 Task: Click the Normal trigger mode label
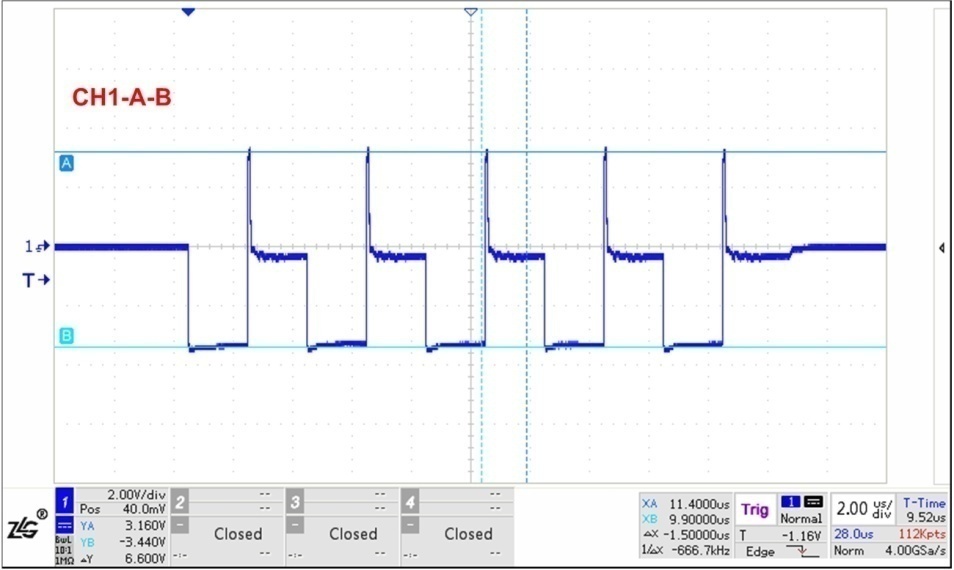pos(800,519)
